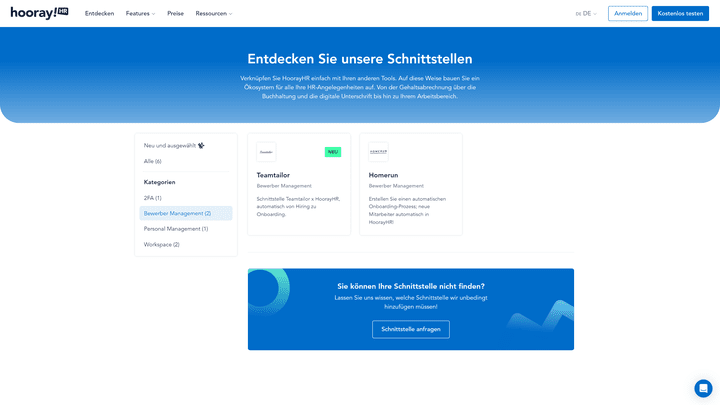Open the Entdecken menu item

(x=99, y=13)
